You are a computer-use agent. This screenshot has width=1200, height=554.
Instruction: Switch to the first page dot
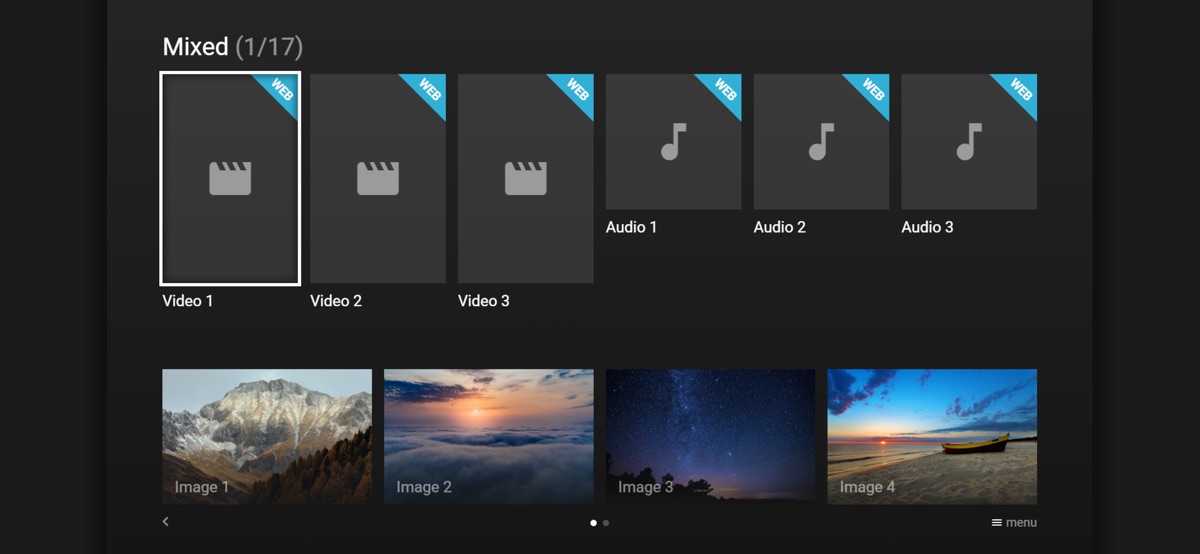[x=594, y=522]
